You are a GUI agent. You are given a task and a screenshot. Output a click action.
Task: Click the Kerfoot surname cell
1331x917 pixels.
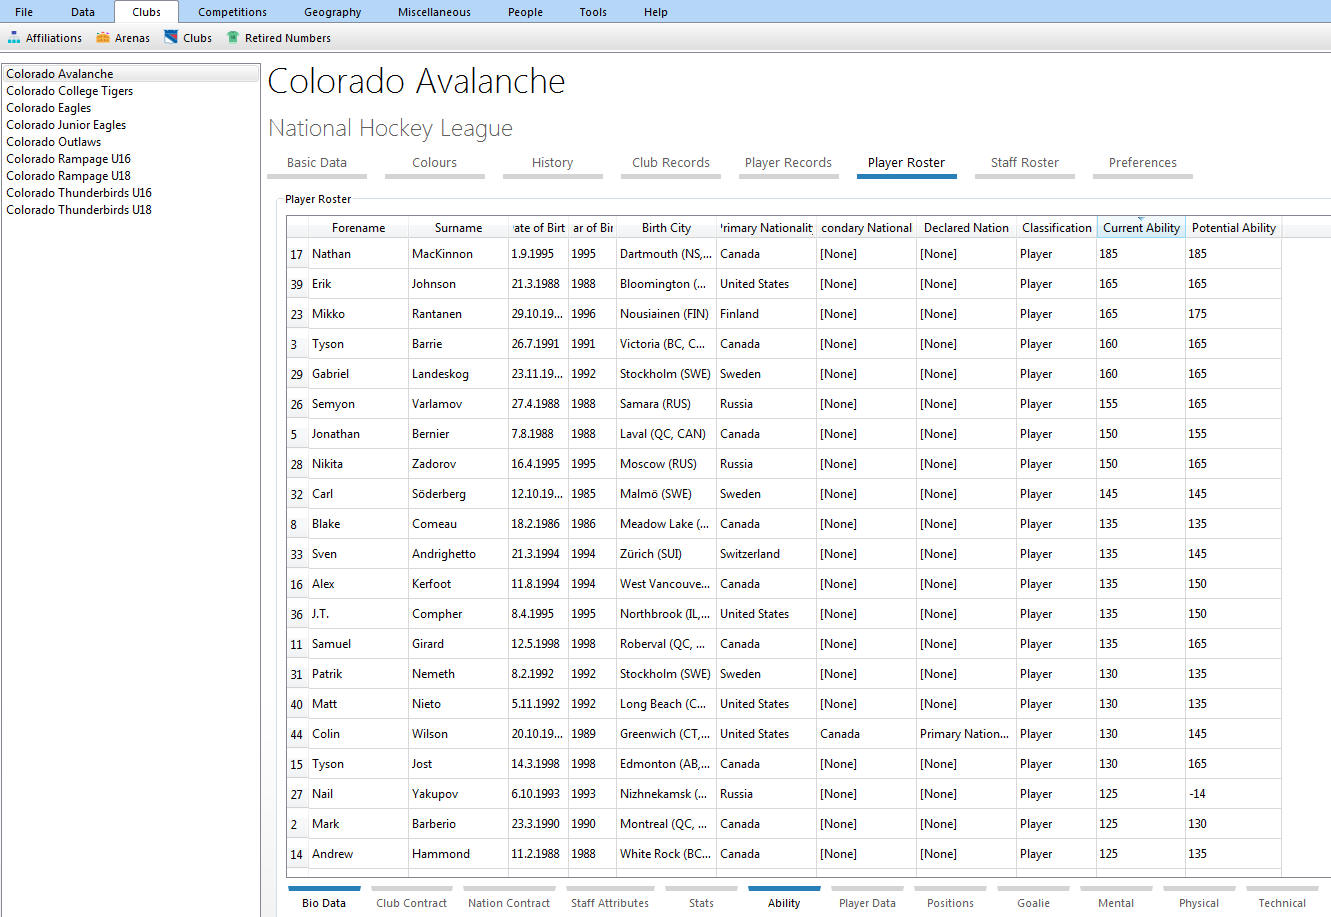point(458,584)
